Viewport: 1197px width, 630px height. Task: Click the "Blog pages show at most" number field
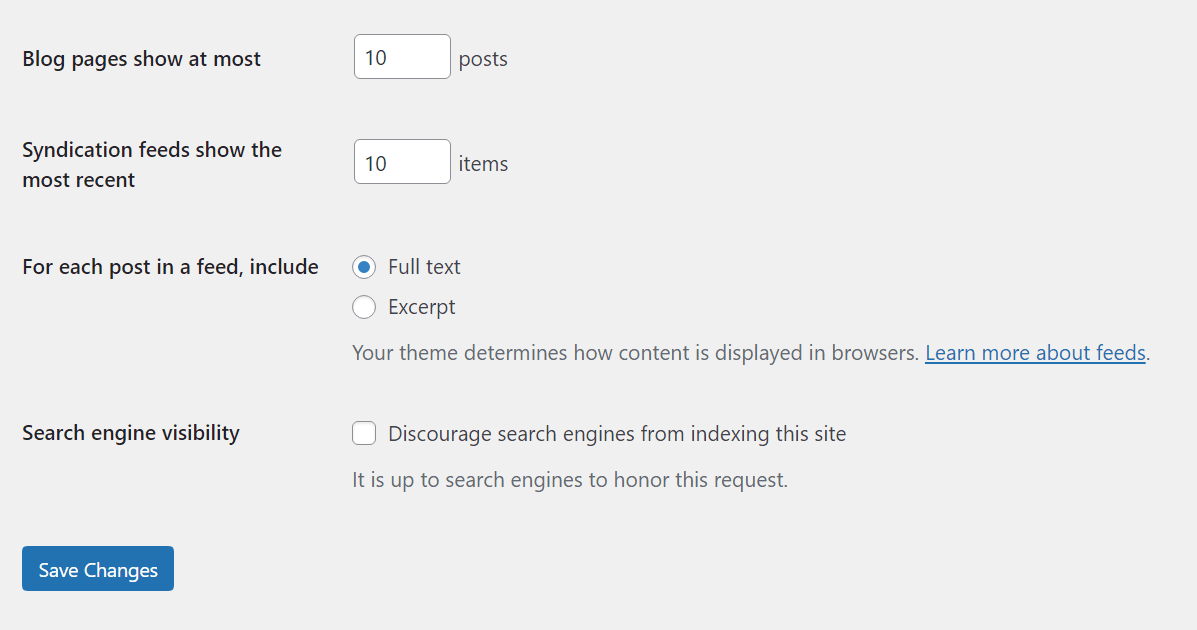(402, 57)
